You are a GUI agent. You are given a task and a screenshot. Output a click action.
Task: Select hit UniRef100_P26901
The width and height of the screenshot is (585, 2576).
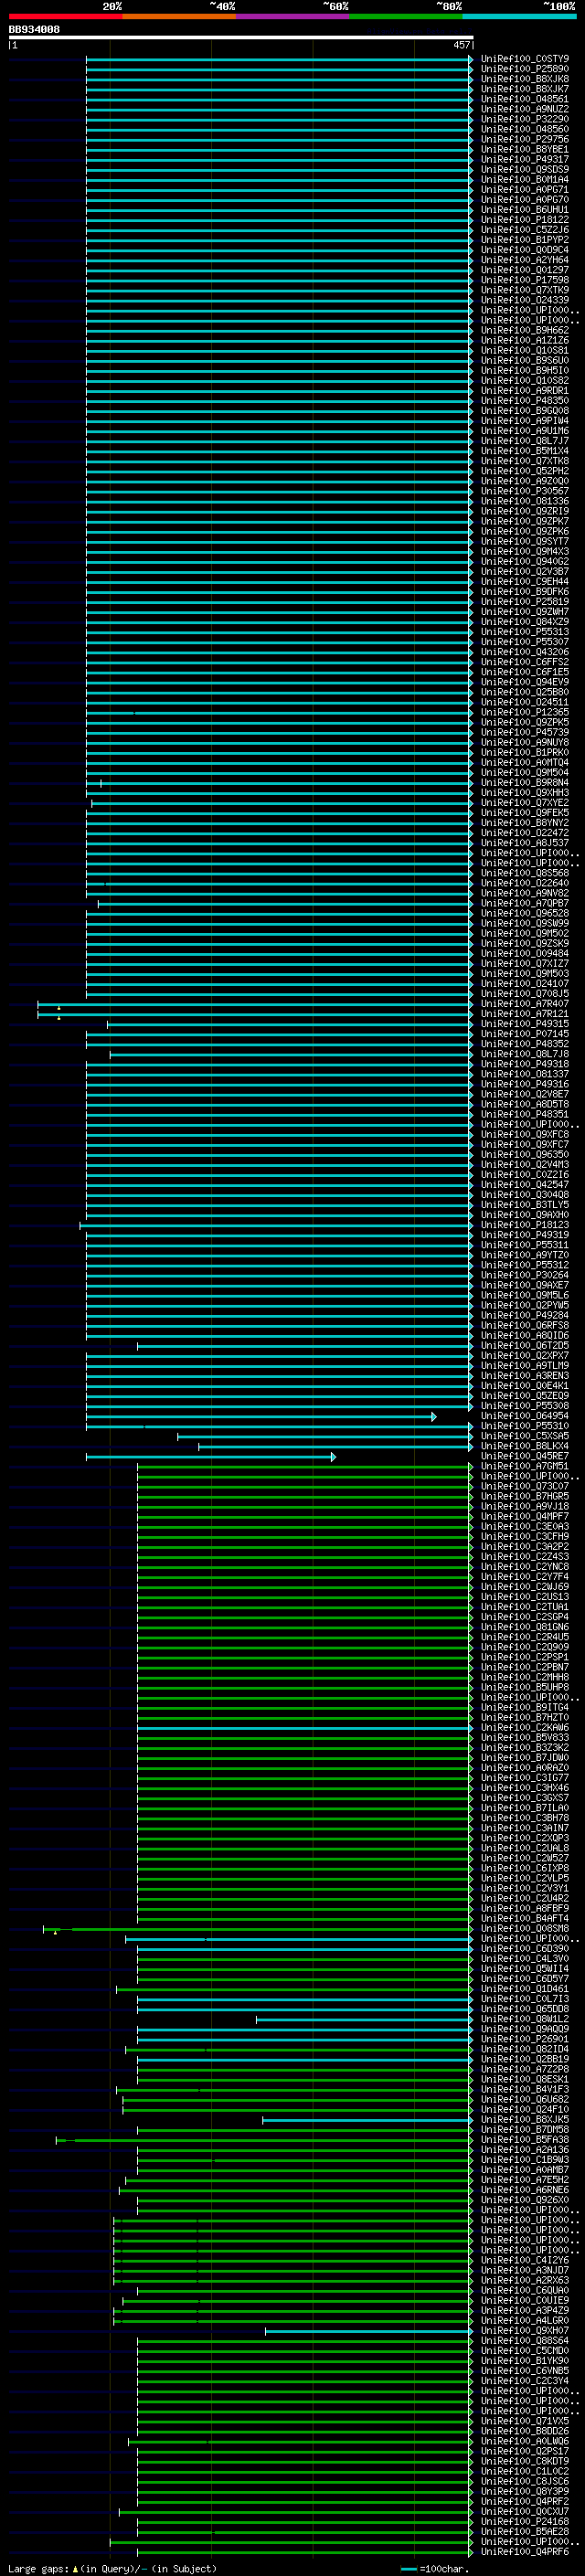coord(525,2039)
